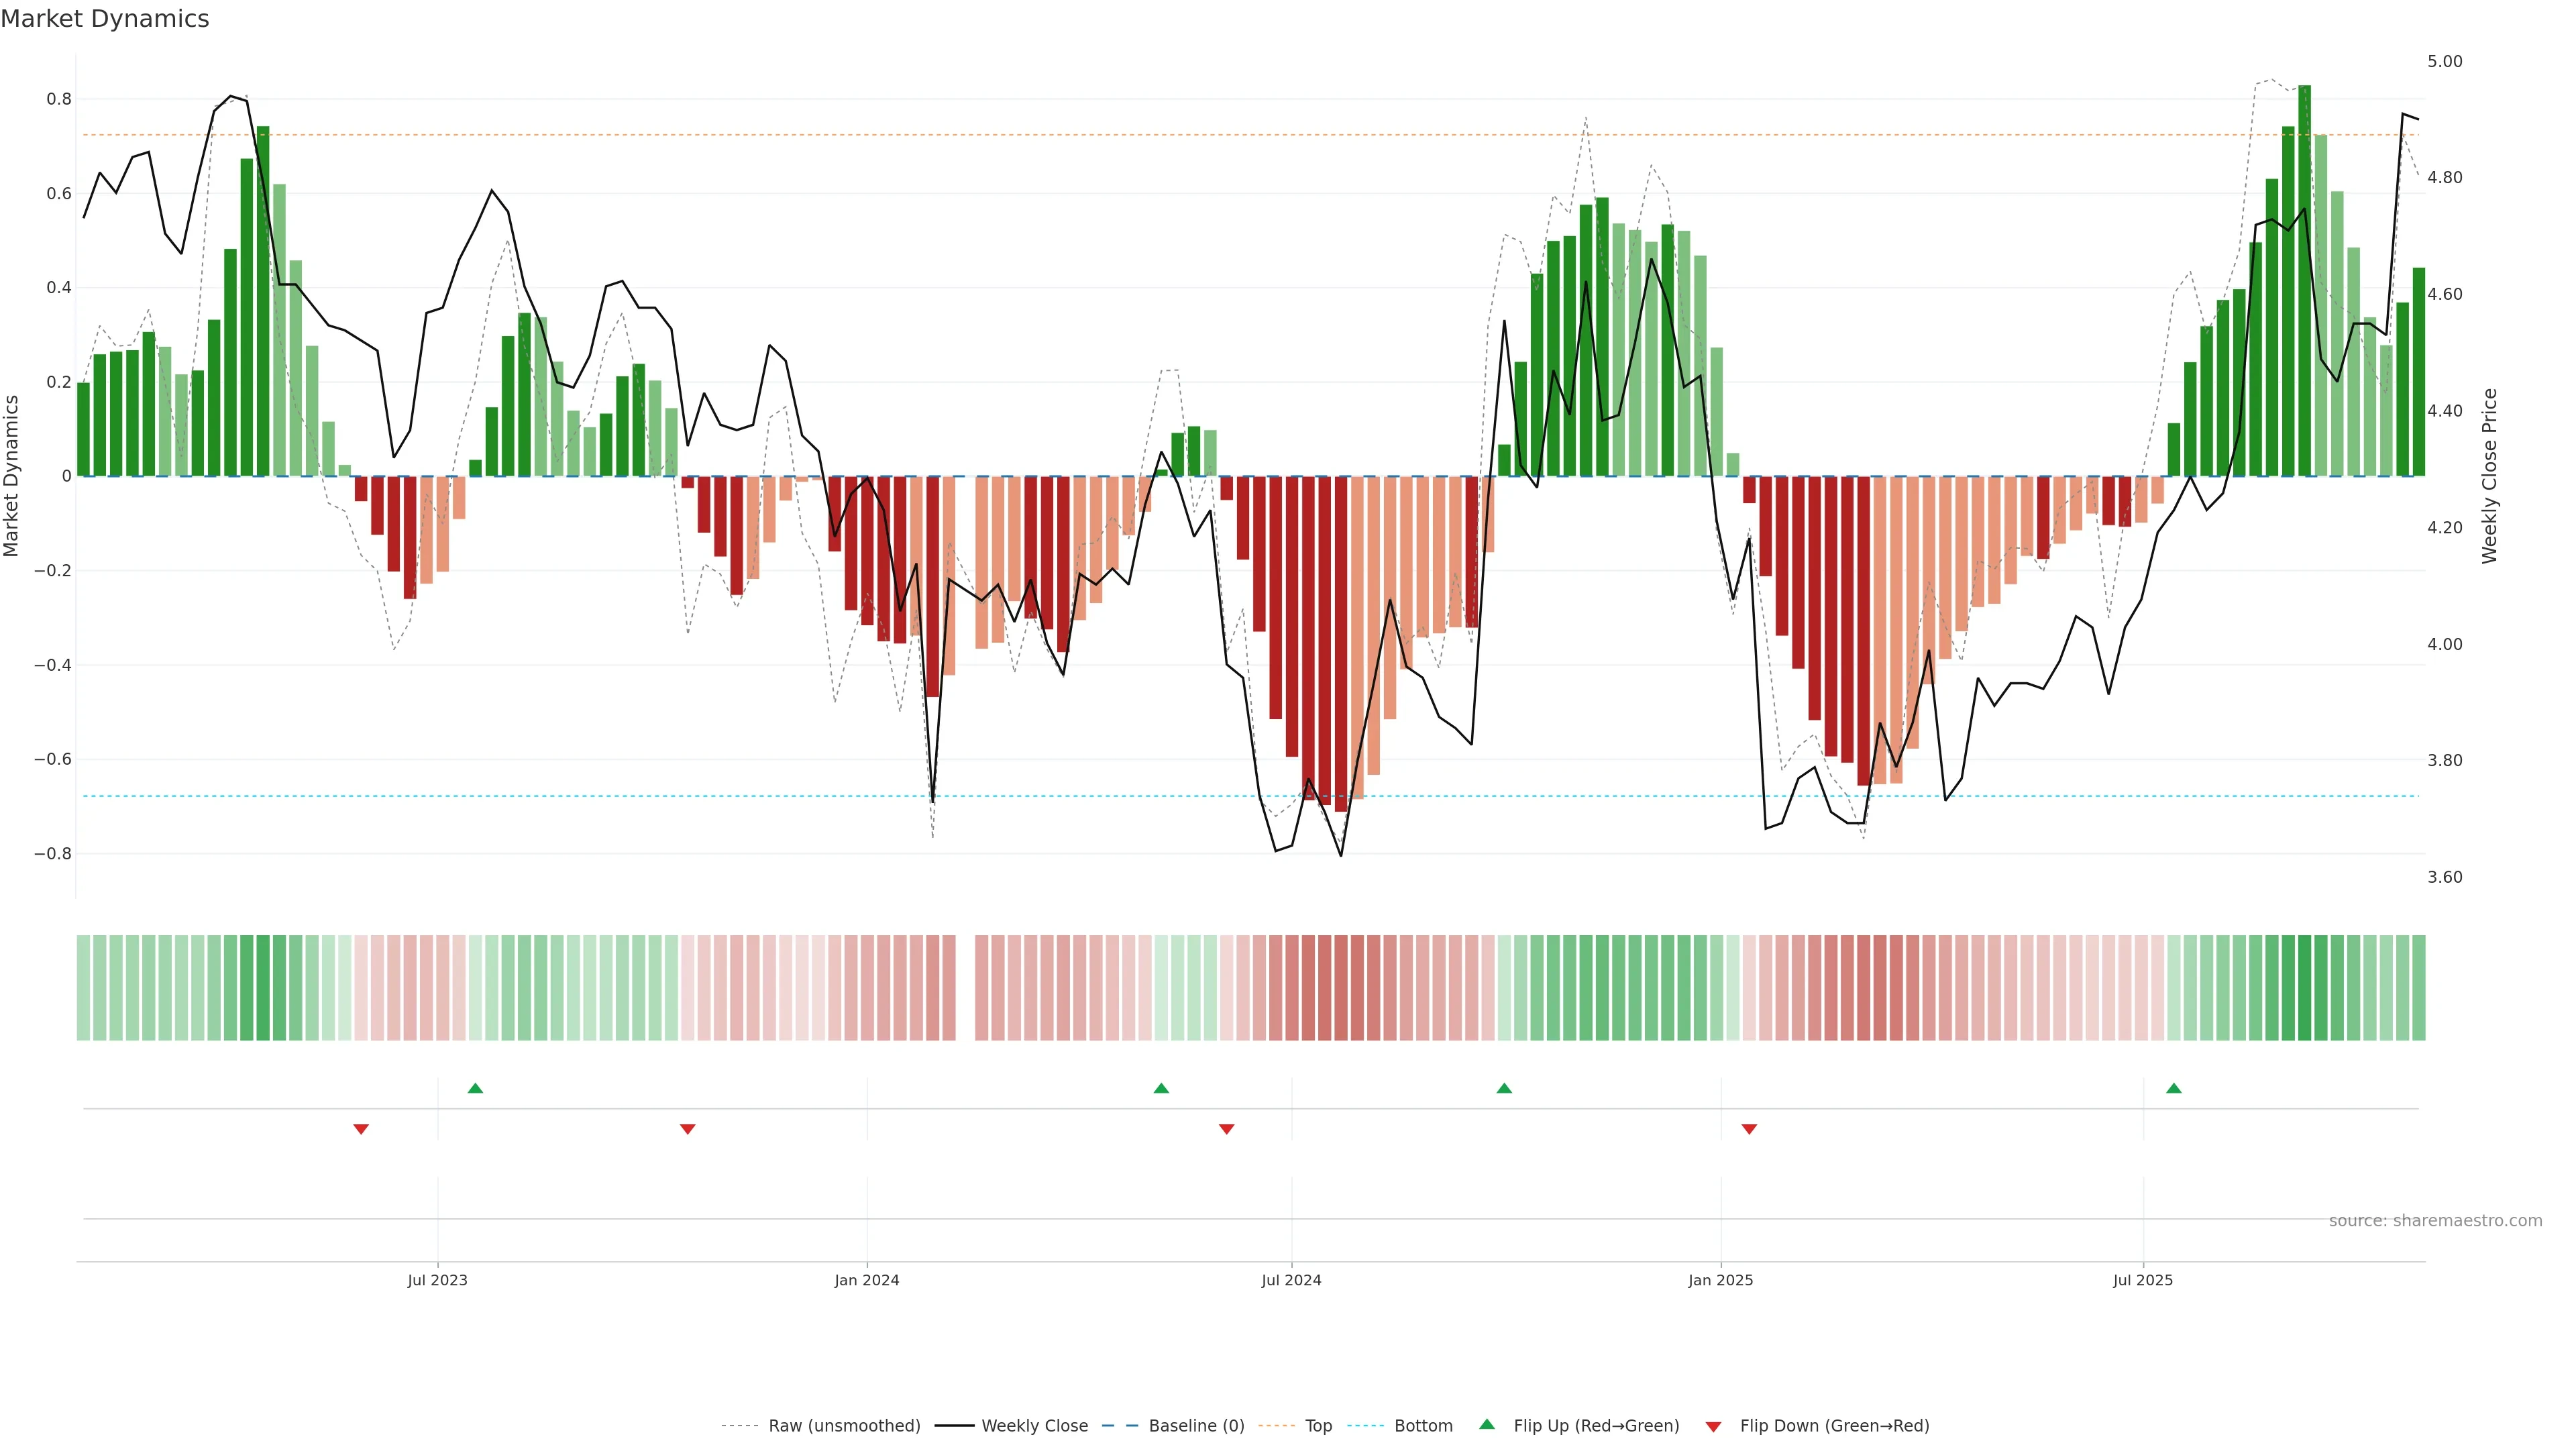Image resolution: width=2576 pixels, height=1449 pixels.
Task: Click the blank gap in the red-green heat strip
Action: (965, 988)
